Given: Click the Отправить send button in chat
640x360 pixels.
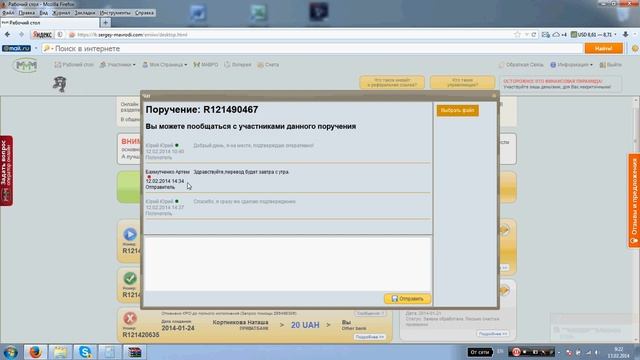Looking at the screenshot, I should point(407,299).
